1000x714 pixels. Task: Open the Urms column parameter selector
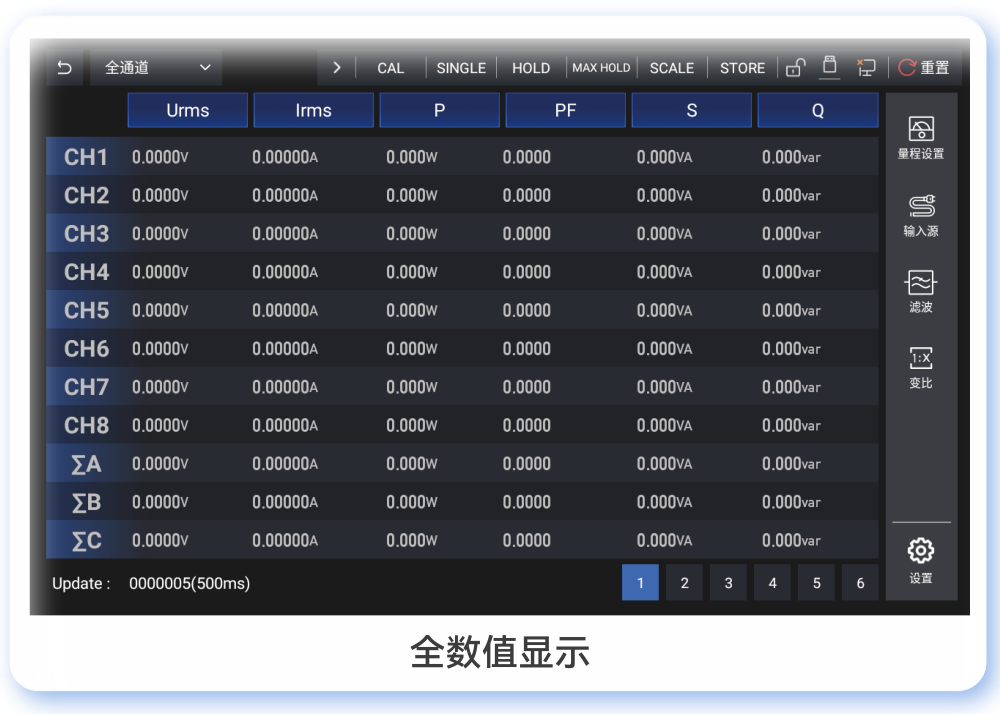tap(187, 111)
